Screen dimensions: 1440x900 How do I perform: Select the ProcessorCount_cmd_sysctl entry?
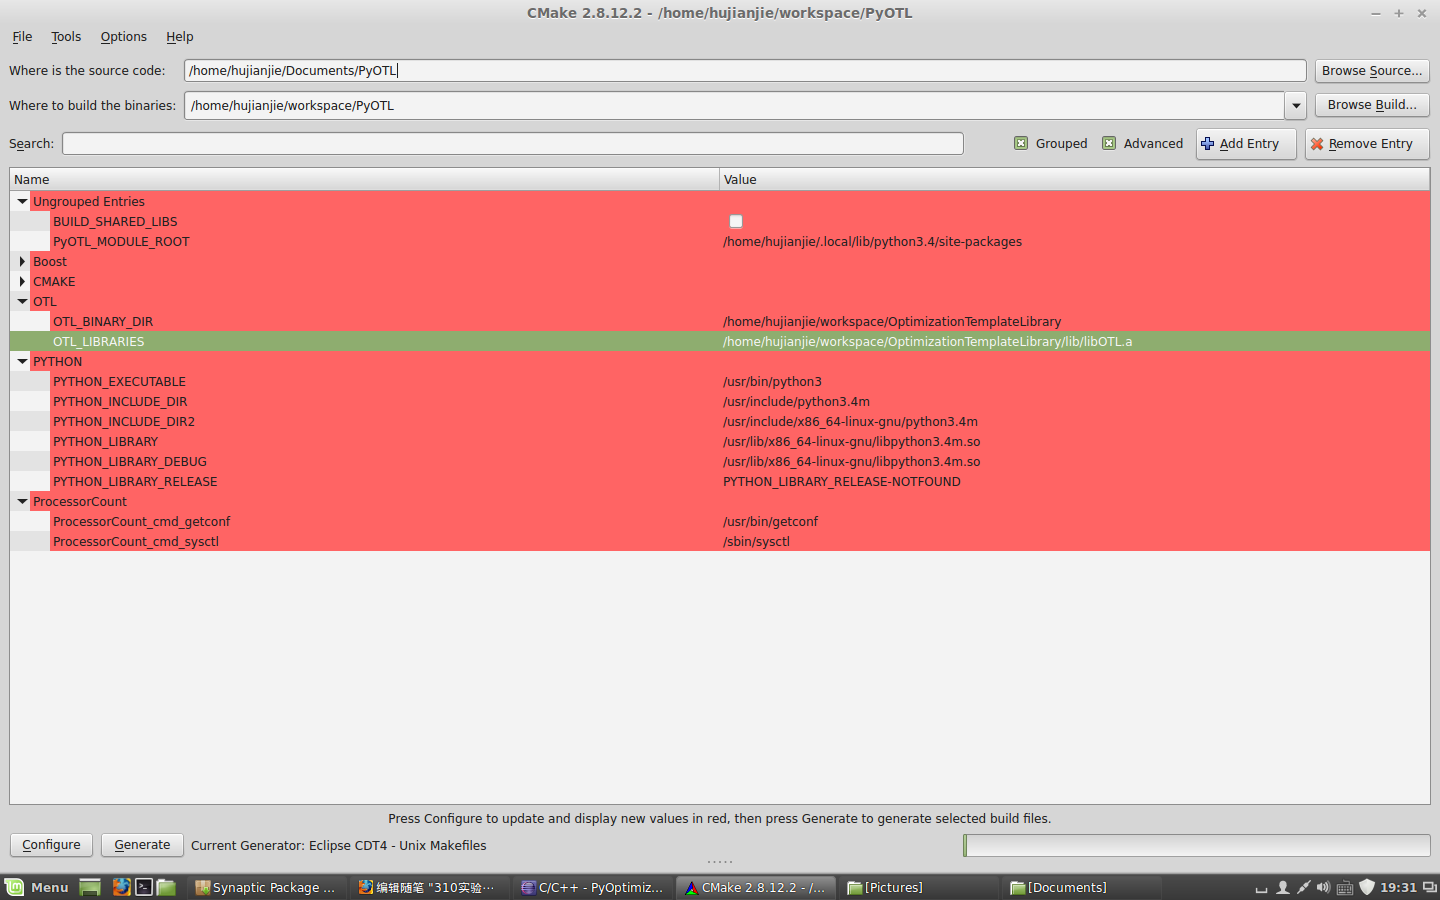pyautogui.click(x=136, y=541)
